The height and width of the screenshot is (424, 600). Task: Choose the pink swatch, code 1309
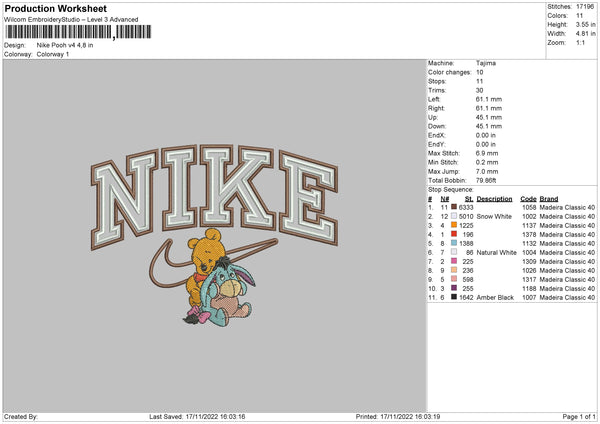coord(454,261)
